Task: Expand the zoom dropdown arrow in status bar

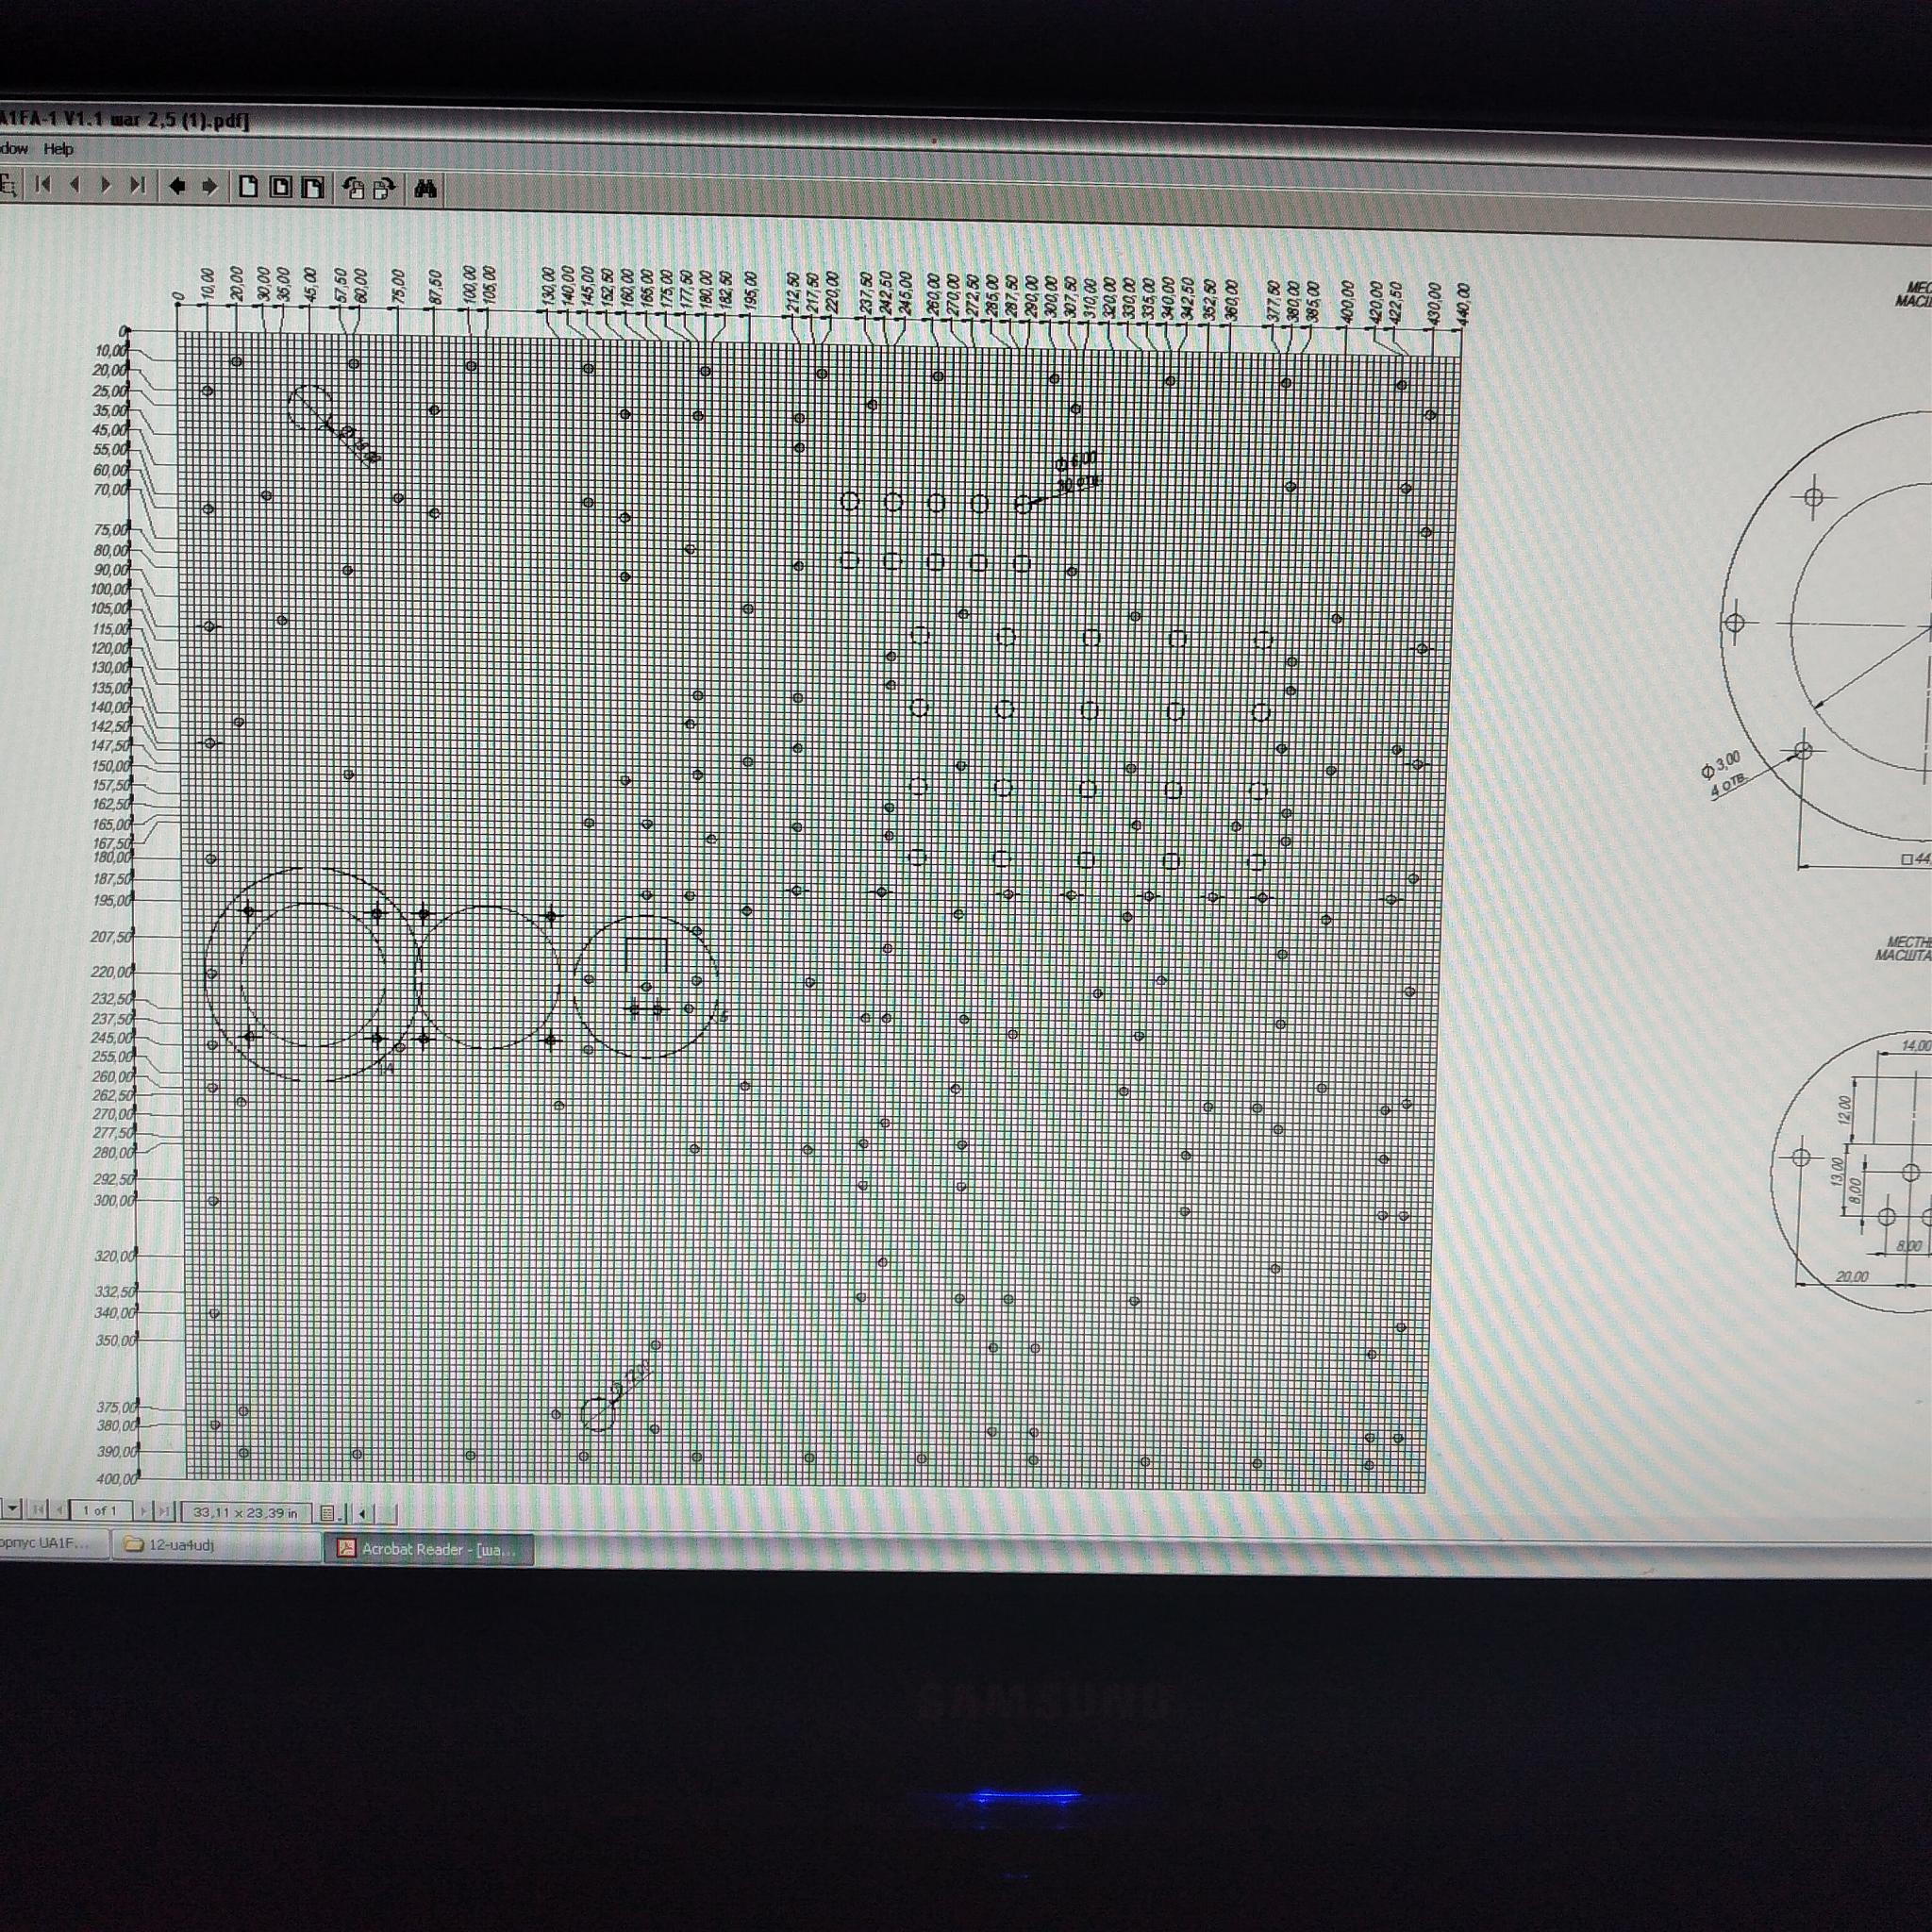Action: pos(12,1508)
